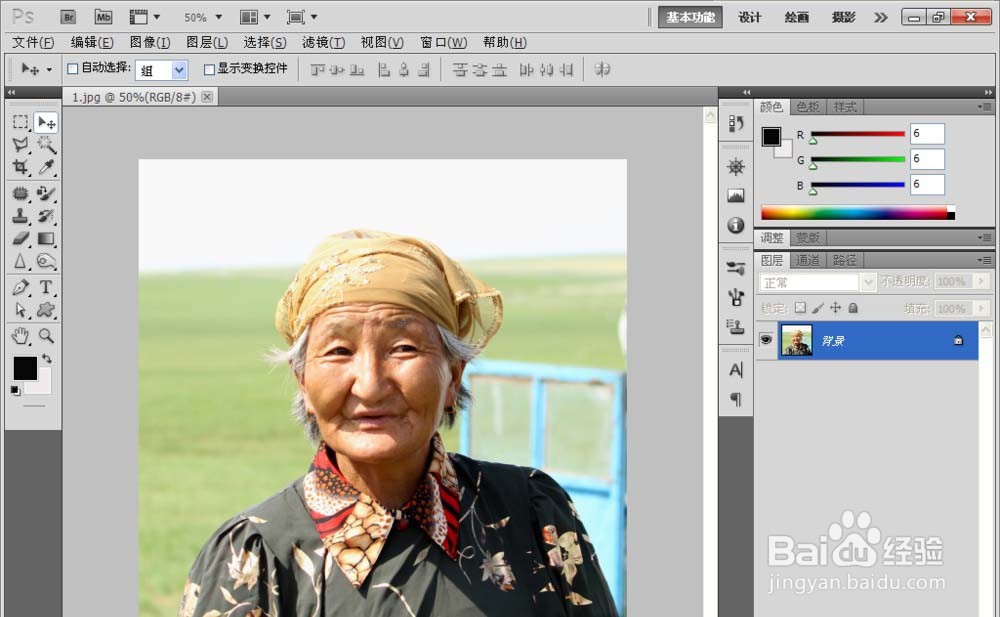
Task: Select the Path Selection tool
Action: [20, 310]
